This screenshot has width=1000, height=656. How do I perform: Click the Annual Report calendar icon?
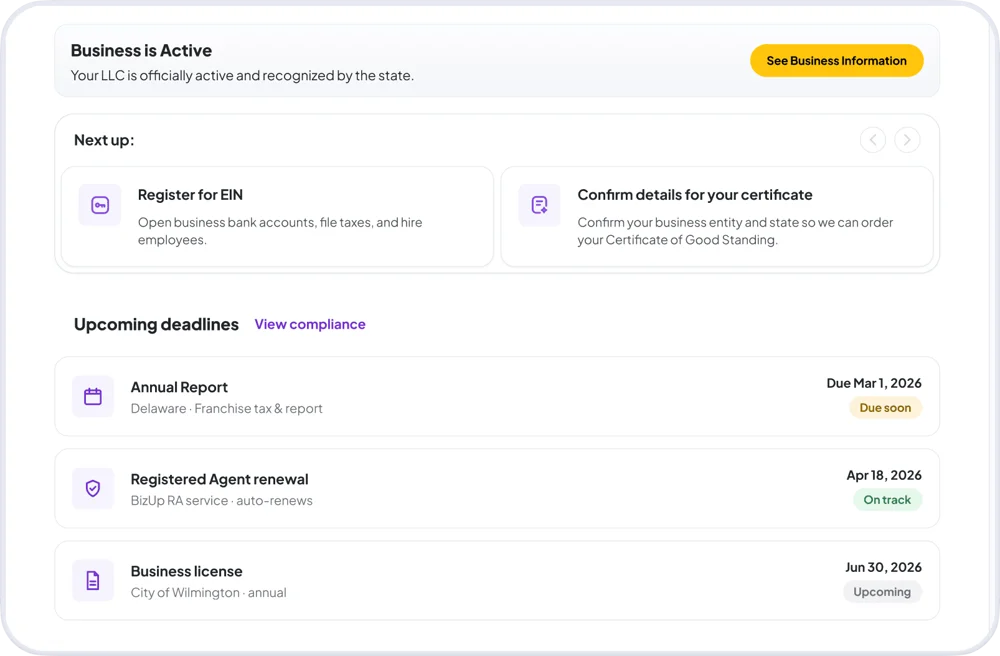tap(93, 397)
